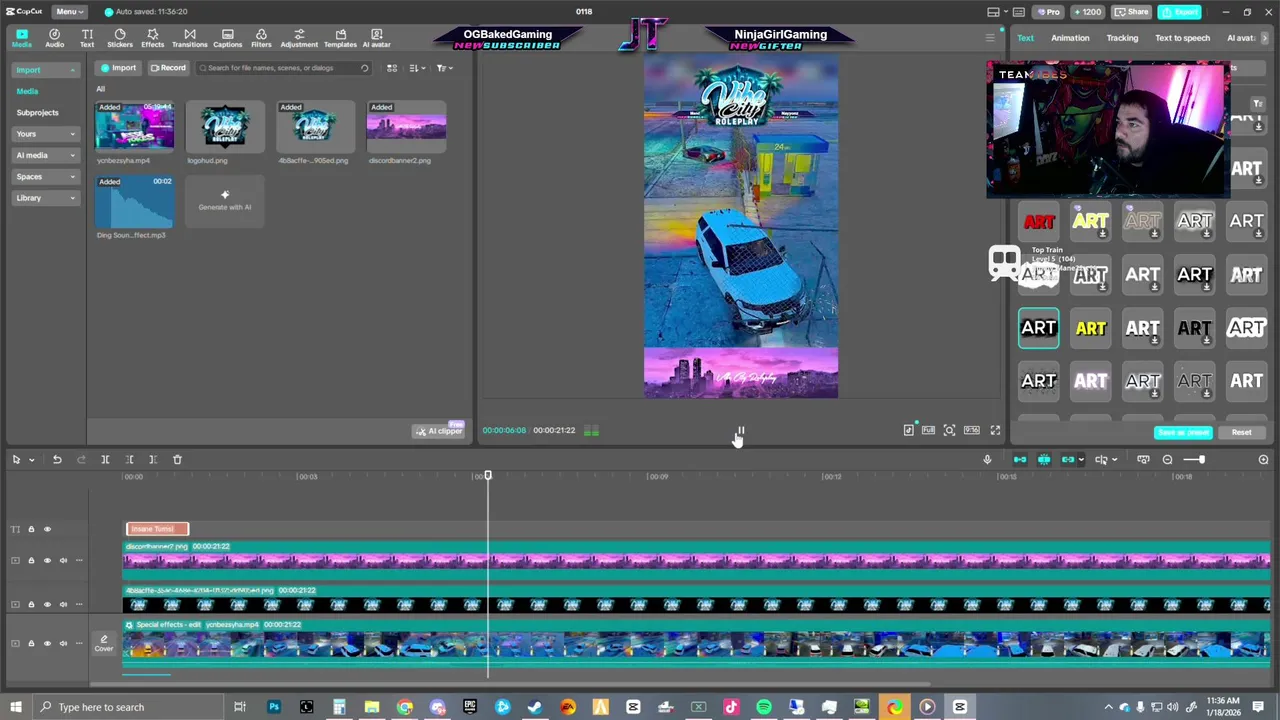Open TikTok from the Windows taskbar
Image resolution: width=1280 pixels, height=720 pixels.
(x=731, y=707)
